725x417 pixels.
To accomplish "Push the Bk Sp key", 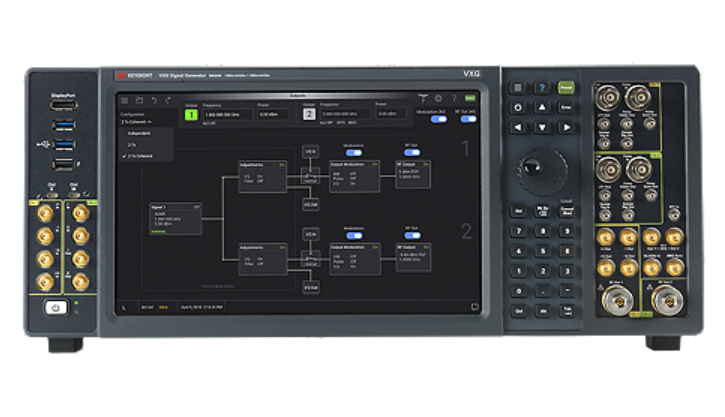I will (x=542, y=211).
